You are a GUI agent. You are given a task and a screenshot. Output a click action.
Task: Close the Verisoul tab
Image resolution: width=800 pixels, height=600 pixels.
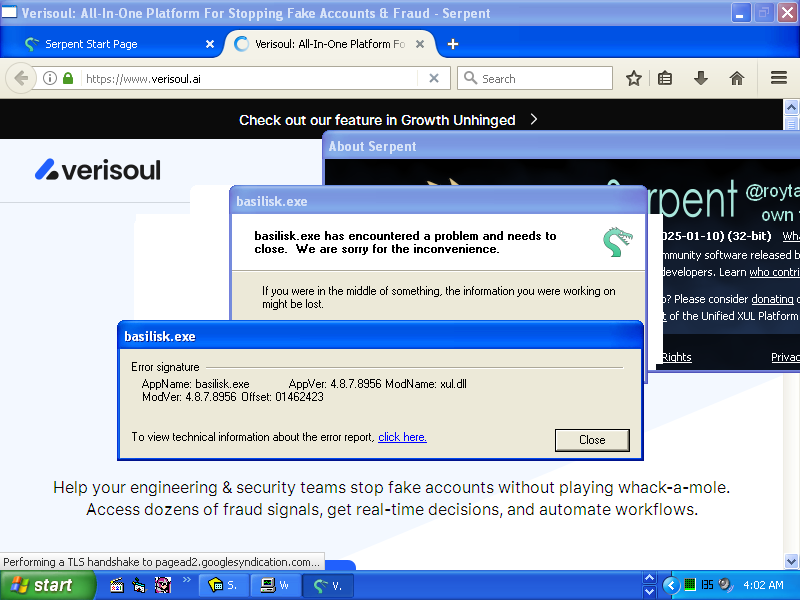[x=420, y=44]
